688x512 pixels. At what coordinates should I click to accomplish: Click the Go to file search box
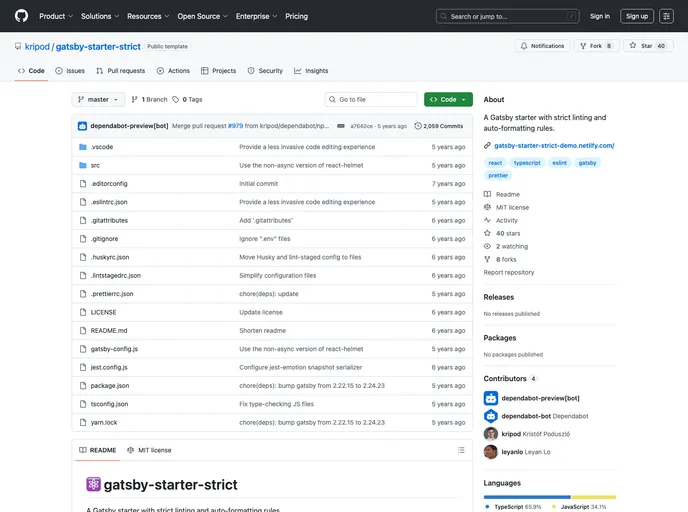pyautogui.click(x=371, y=100)
